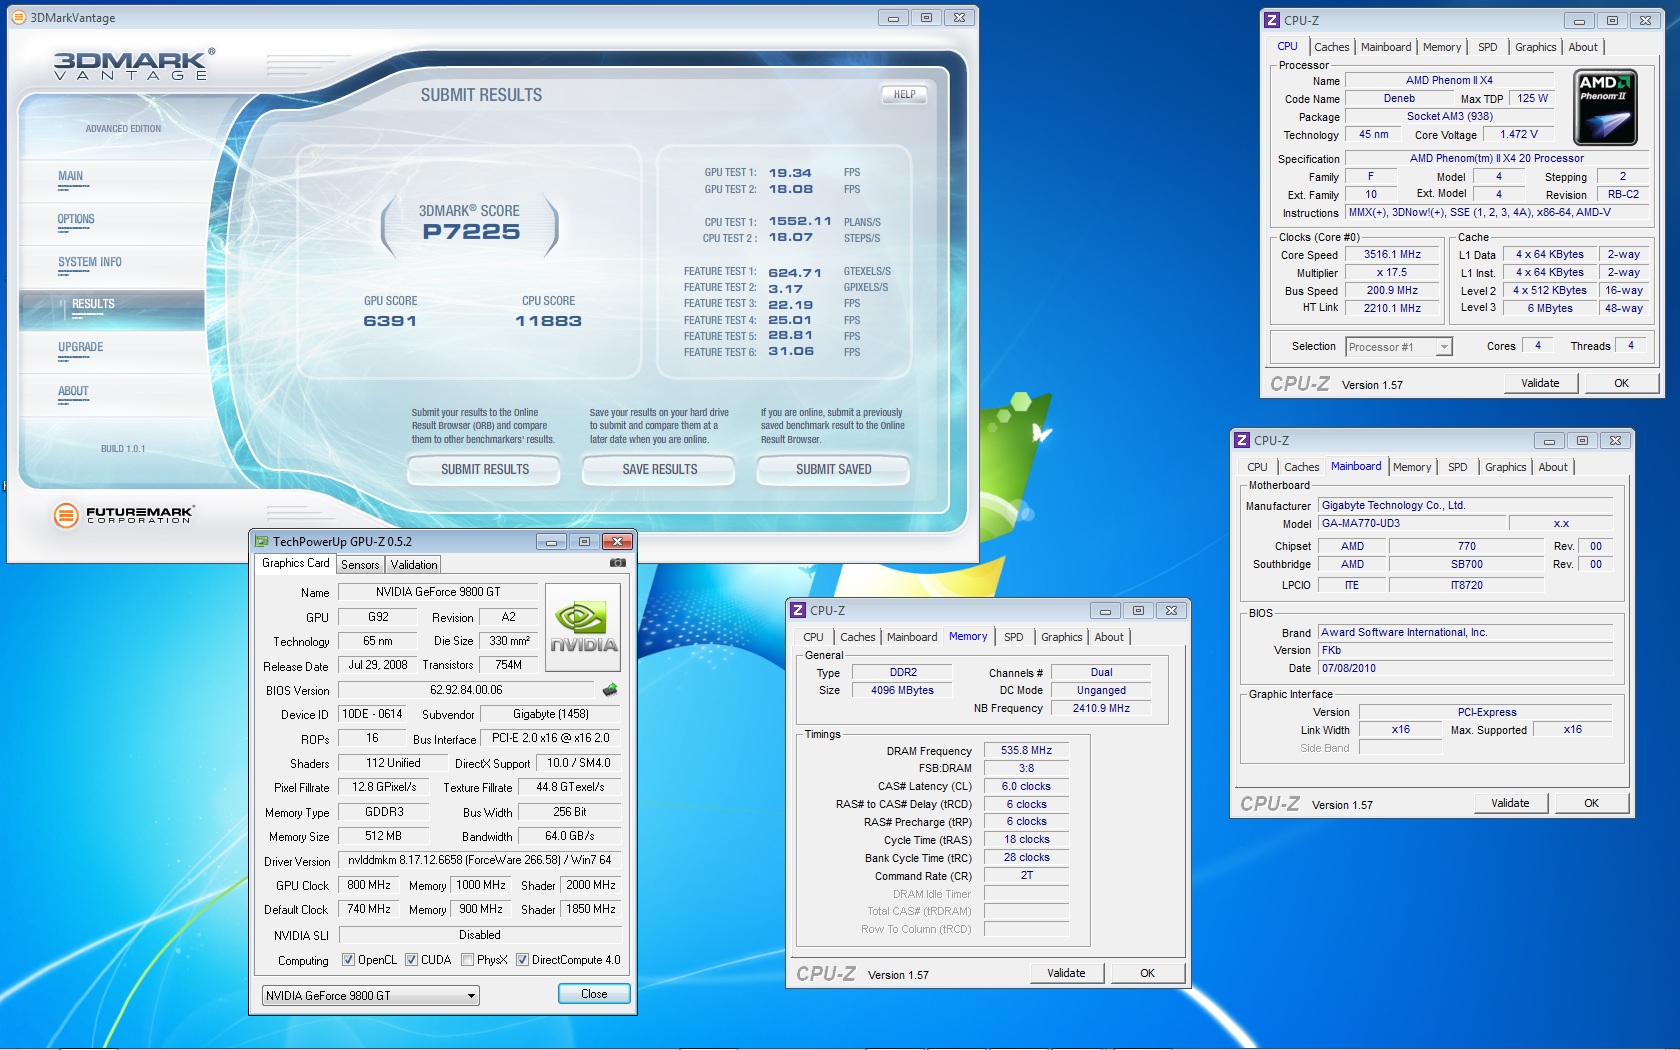Click OK in the CPU-Z processor window
Image resolution: width=1680 pixels, height=1050 pixels.
(1621, 383)
